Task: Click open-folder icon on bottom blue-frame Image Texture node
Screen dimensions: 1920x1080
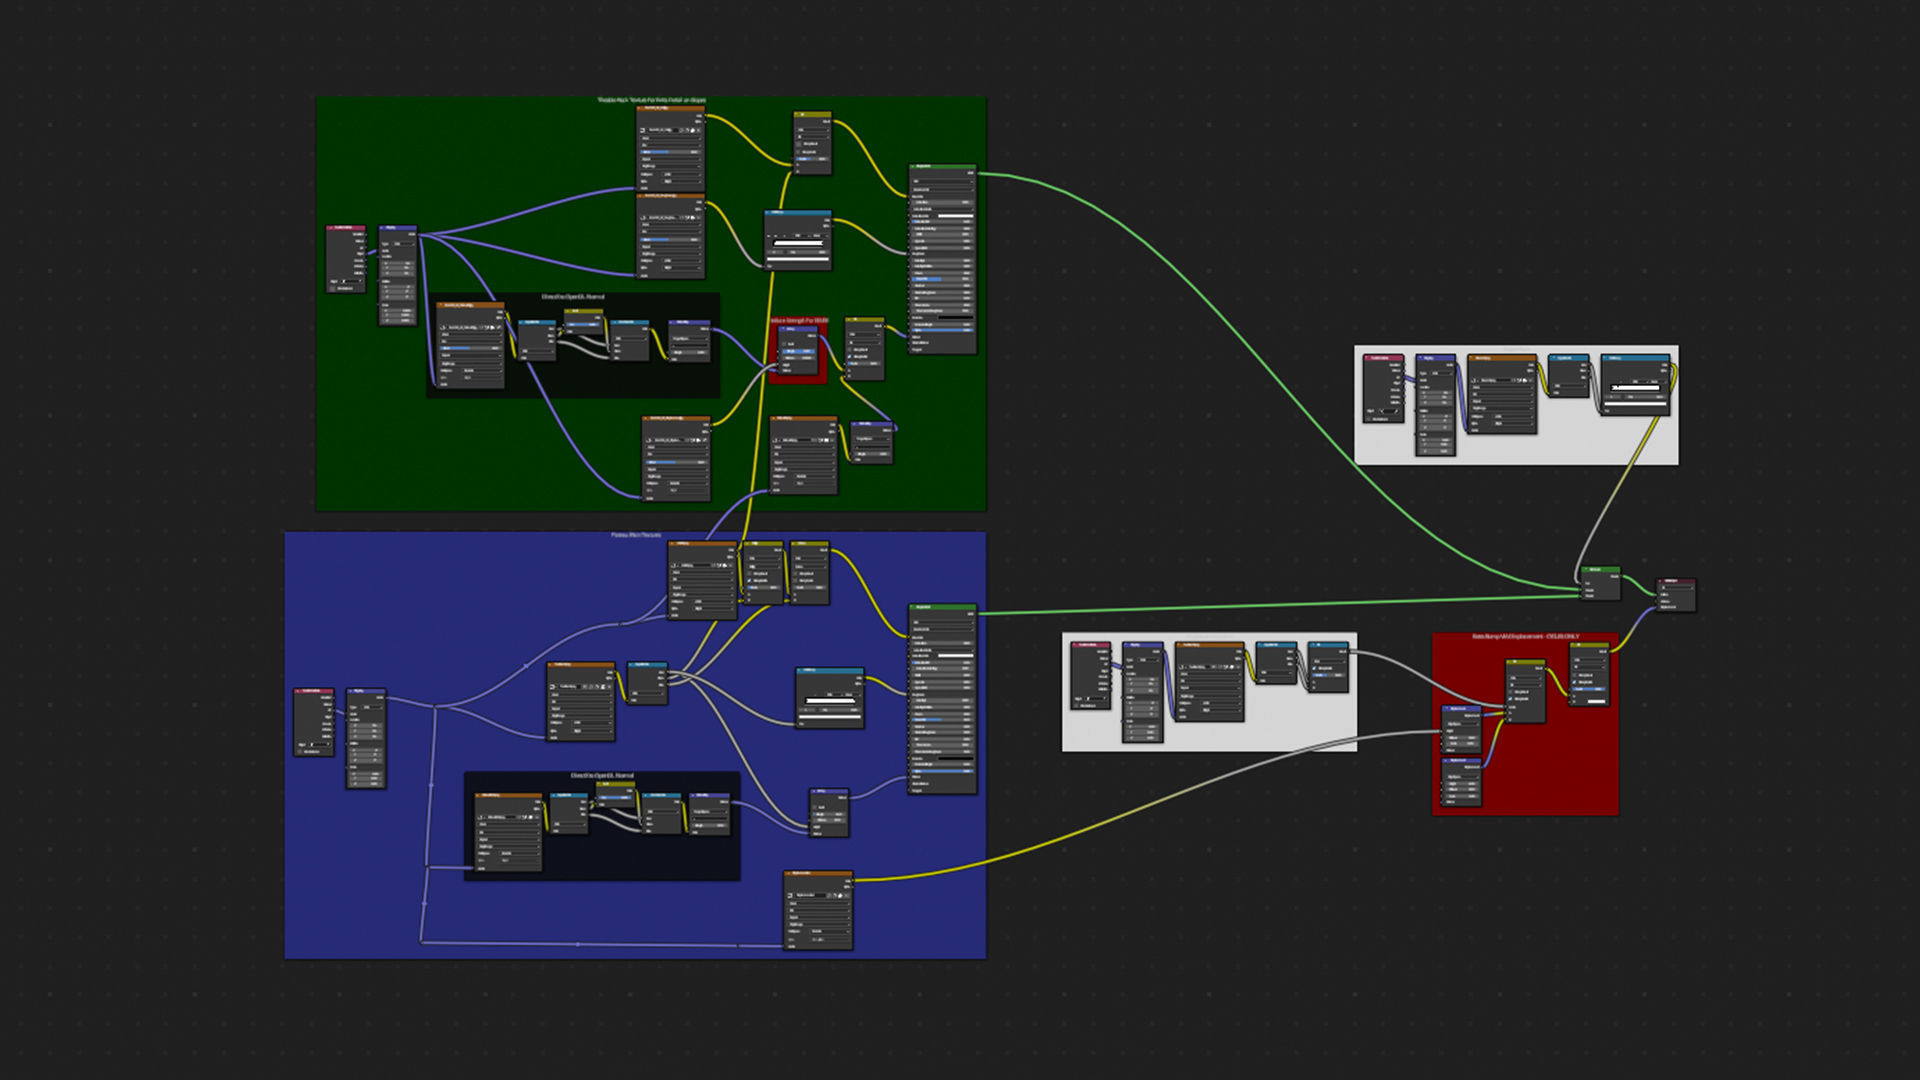Action: pos(840,895)
